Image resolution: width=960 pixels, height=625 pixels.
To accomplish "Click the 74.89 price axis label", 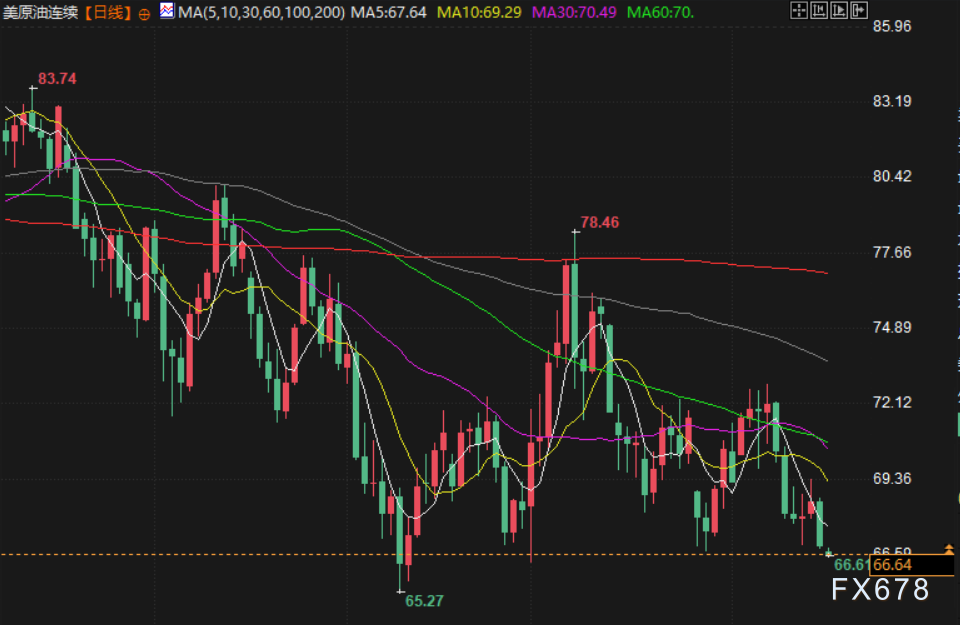I will [892, 327].
